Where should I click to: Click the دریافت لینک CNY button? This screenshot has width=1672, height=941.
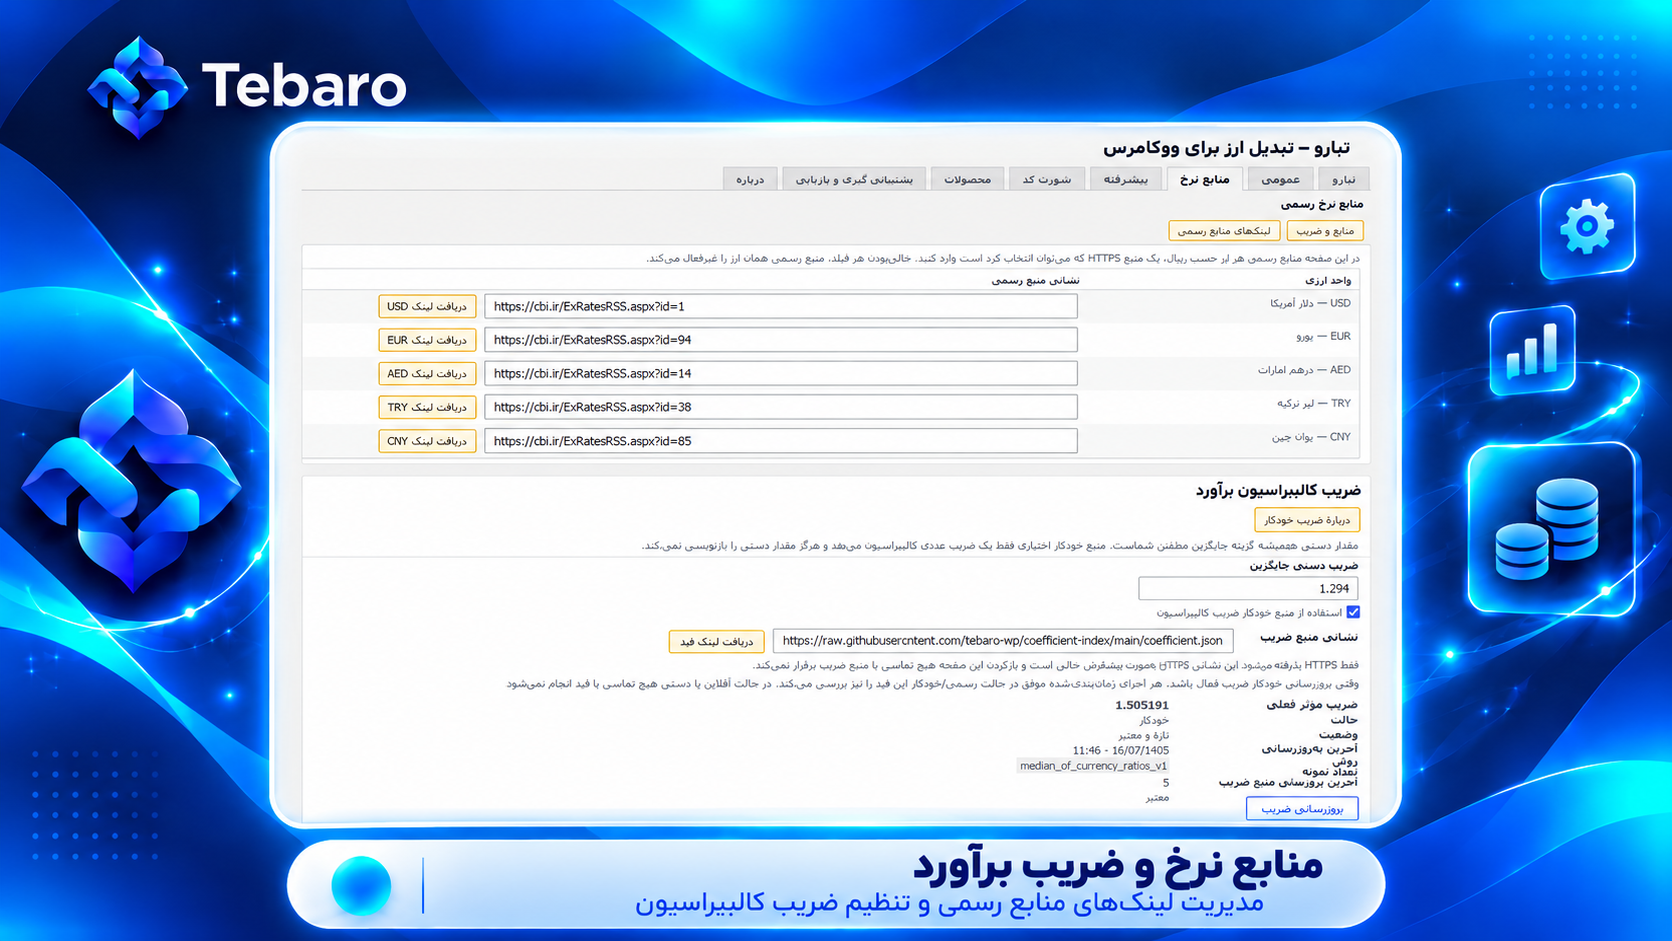[427, 440]
